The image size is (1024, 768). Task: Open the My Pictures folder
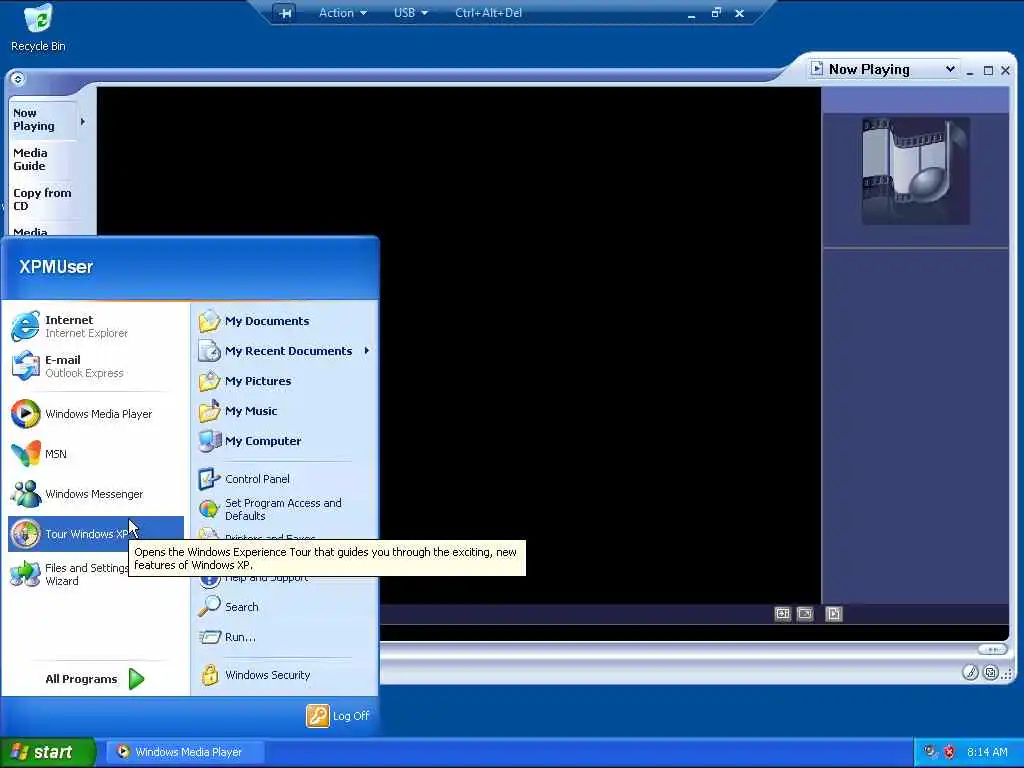(x=285, y=381)
